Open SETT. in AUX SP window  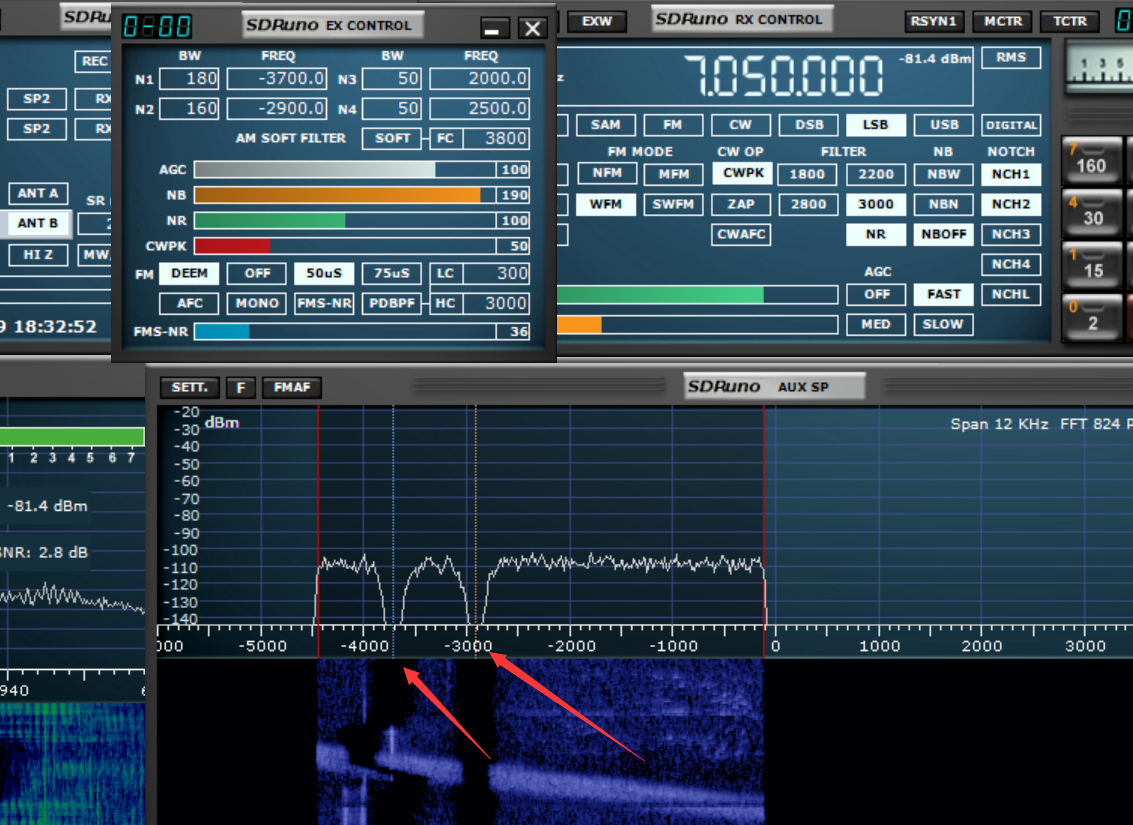pos(189,388)
